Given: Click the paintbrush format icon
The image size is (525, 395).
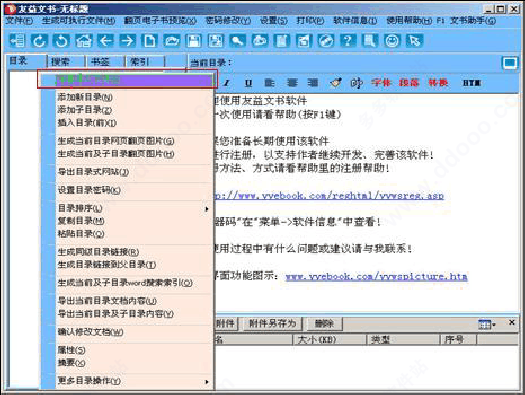Looking at the screenshot, I should point(336,82).
